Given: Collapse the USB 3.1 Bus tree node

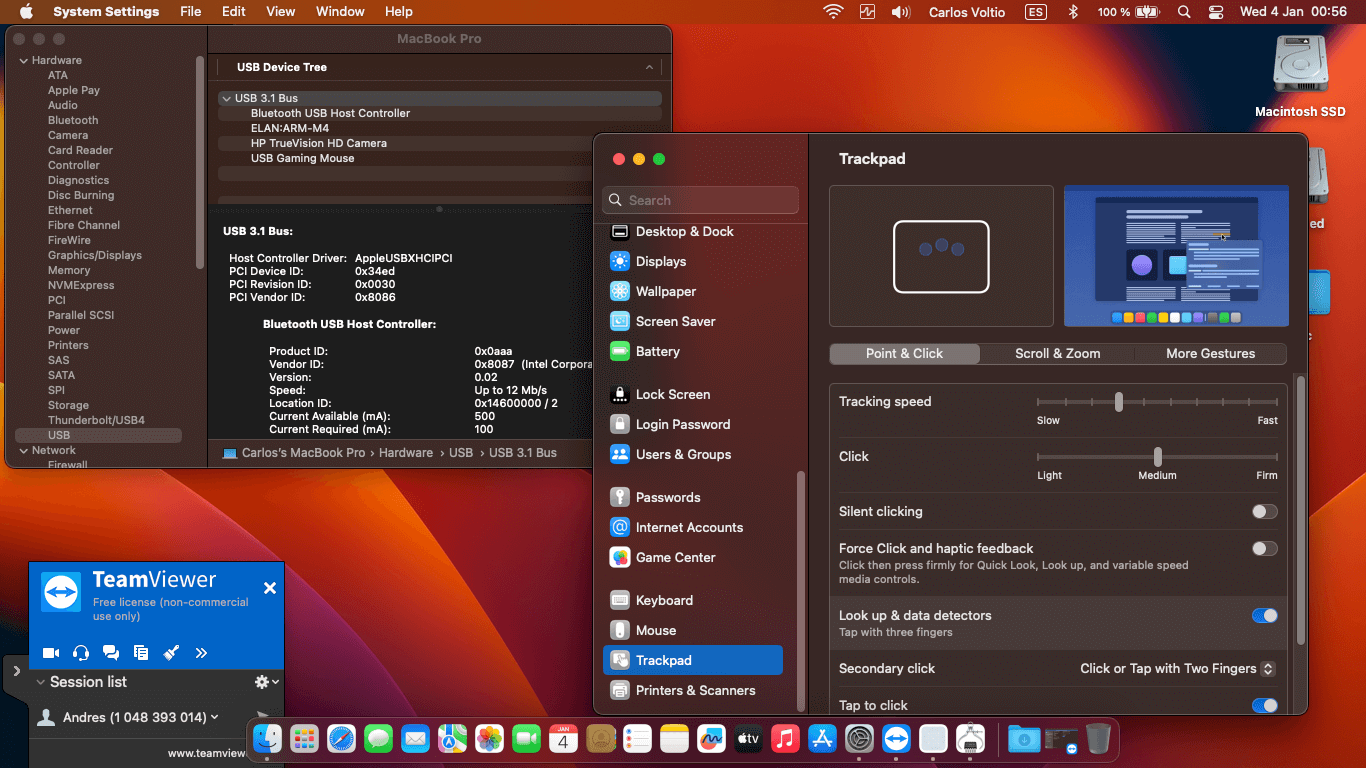Looking at the screenshot, I should [227, 99].
